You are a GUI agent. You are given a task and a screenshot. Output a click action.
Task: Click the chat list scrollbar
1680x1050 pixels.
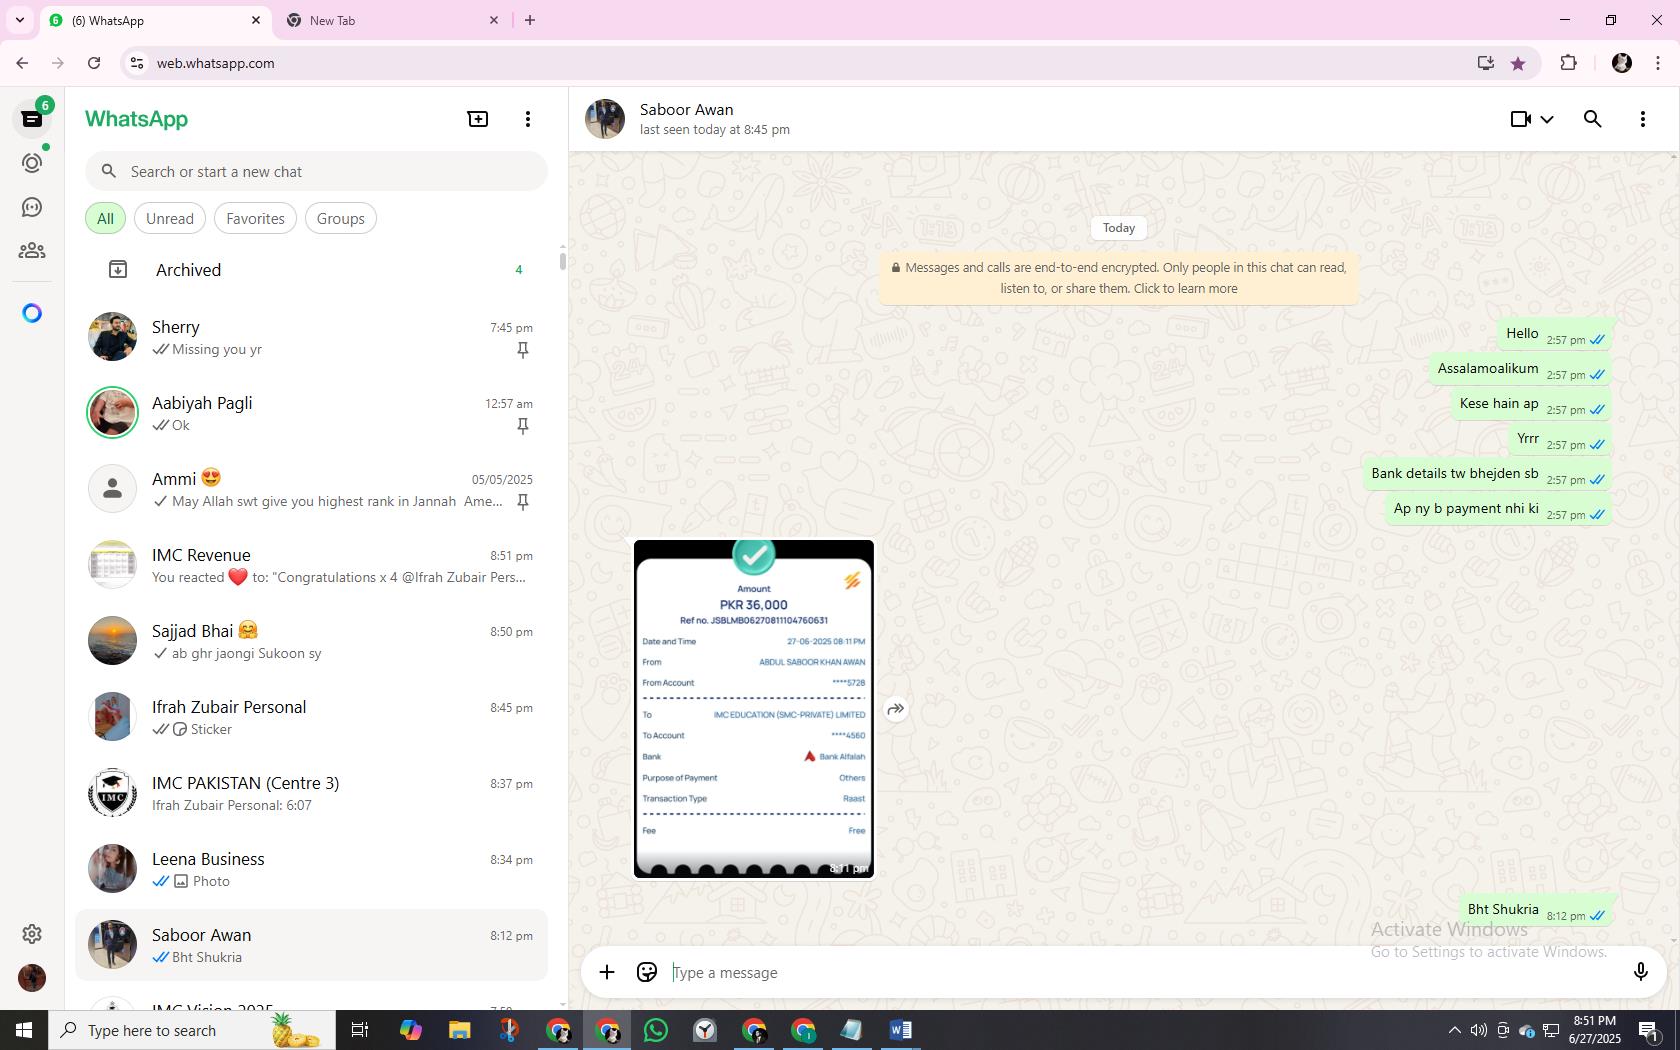(x=562, y=261)
